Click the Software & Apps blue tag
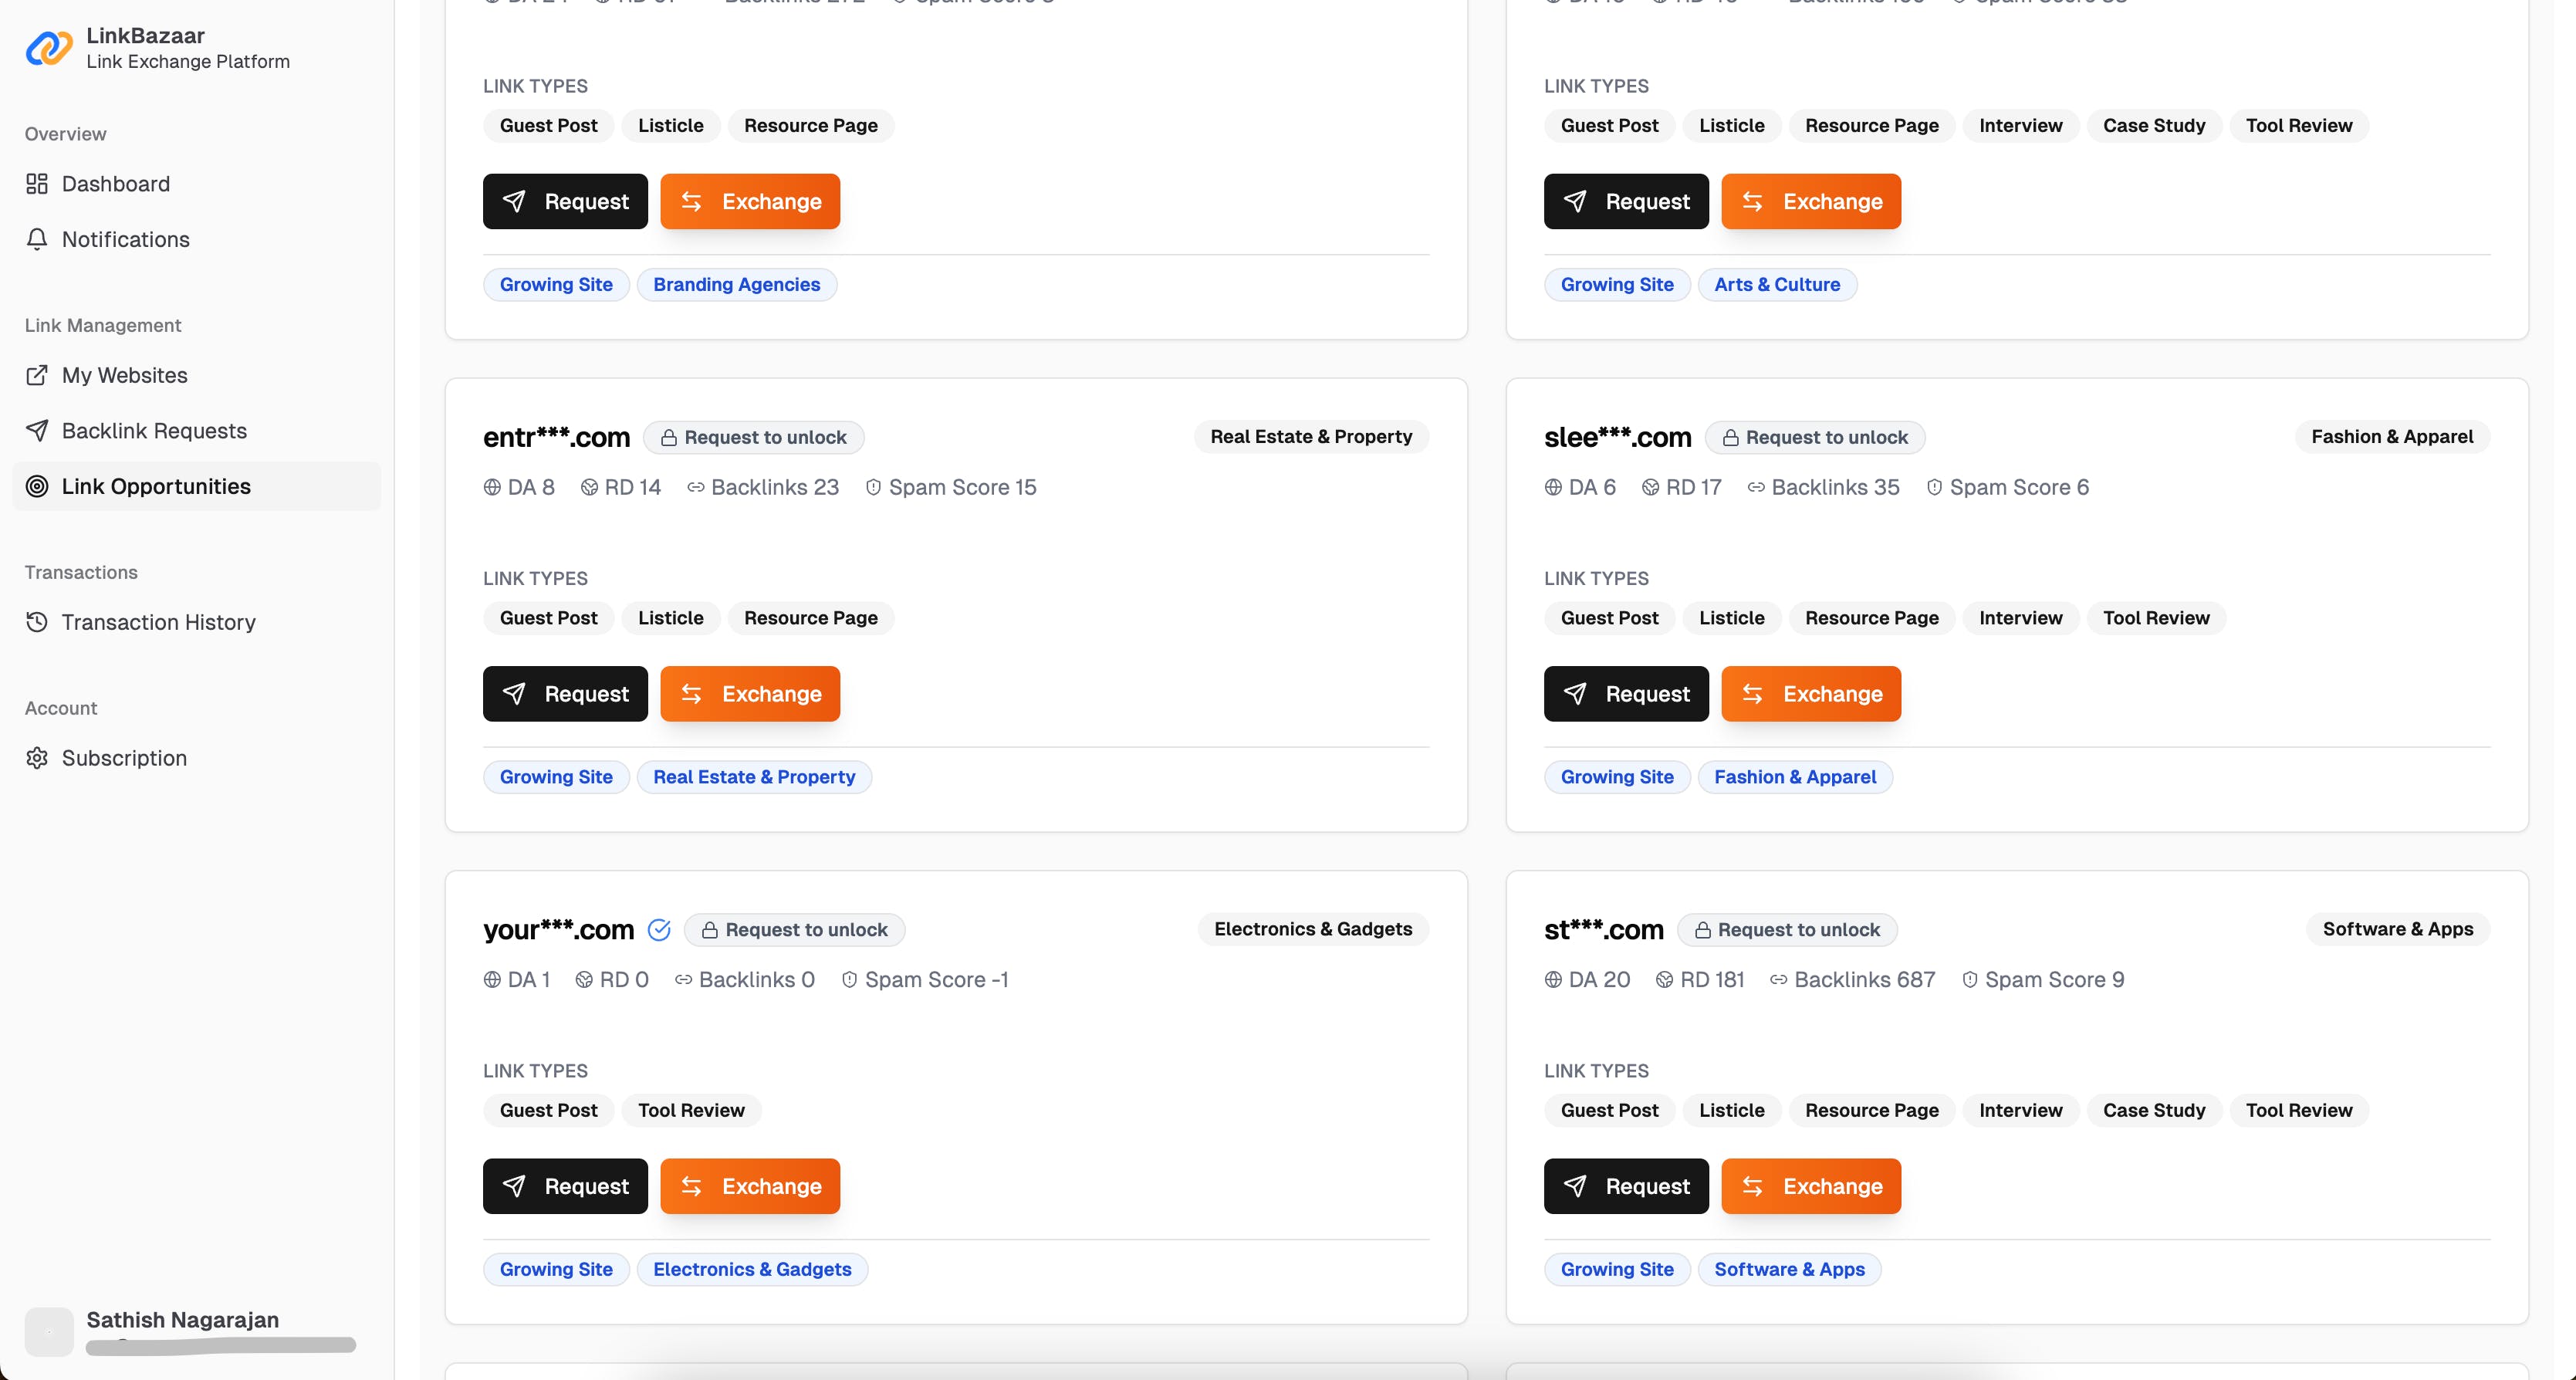2576x1380 pixels. click(x=1789, y=1269)
